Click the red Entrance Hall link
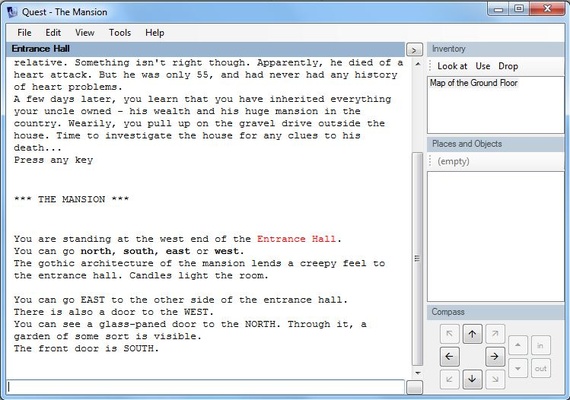 tap(296, 239)
